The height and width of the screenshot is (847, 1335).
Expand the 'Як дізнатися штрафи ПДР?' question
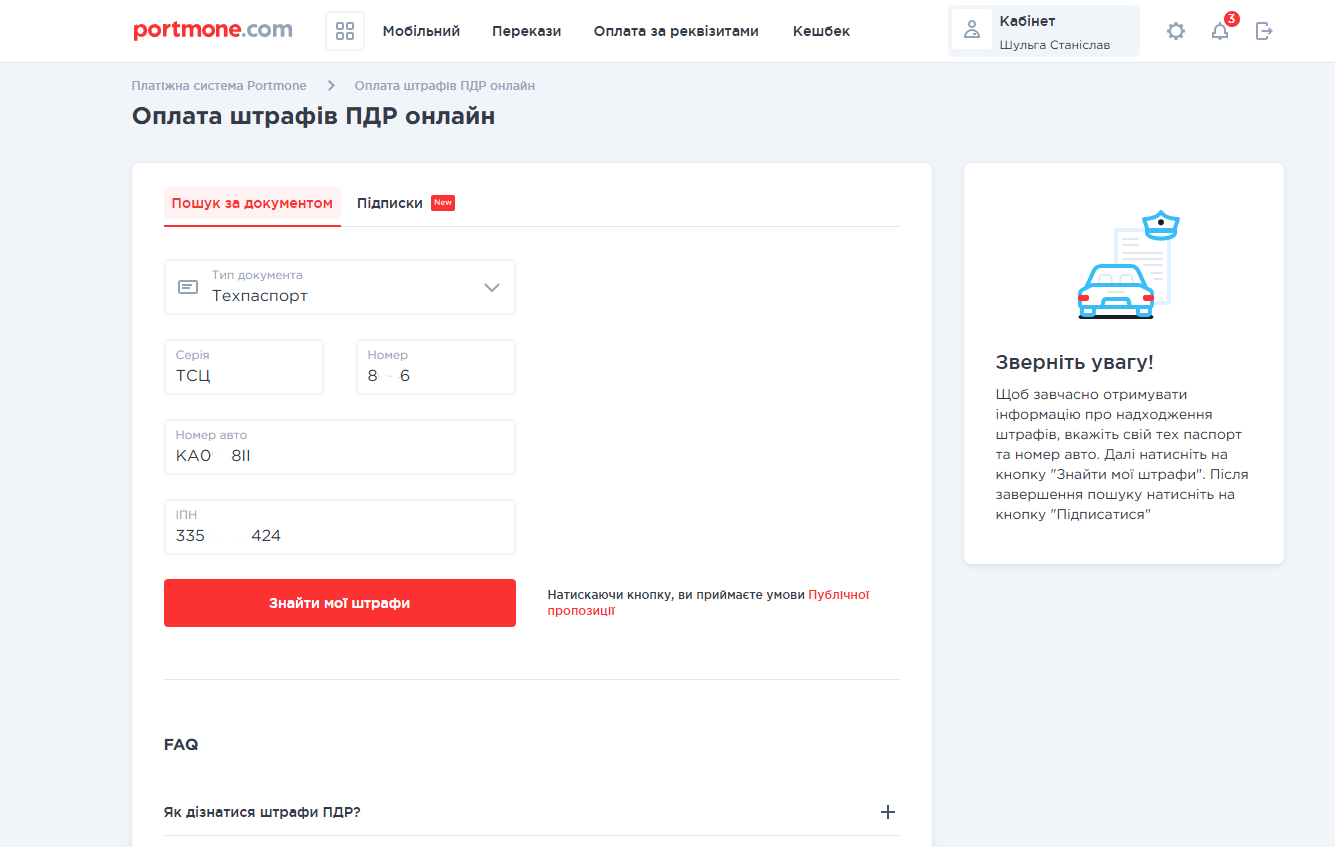point(887,812)
